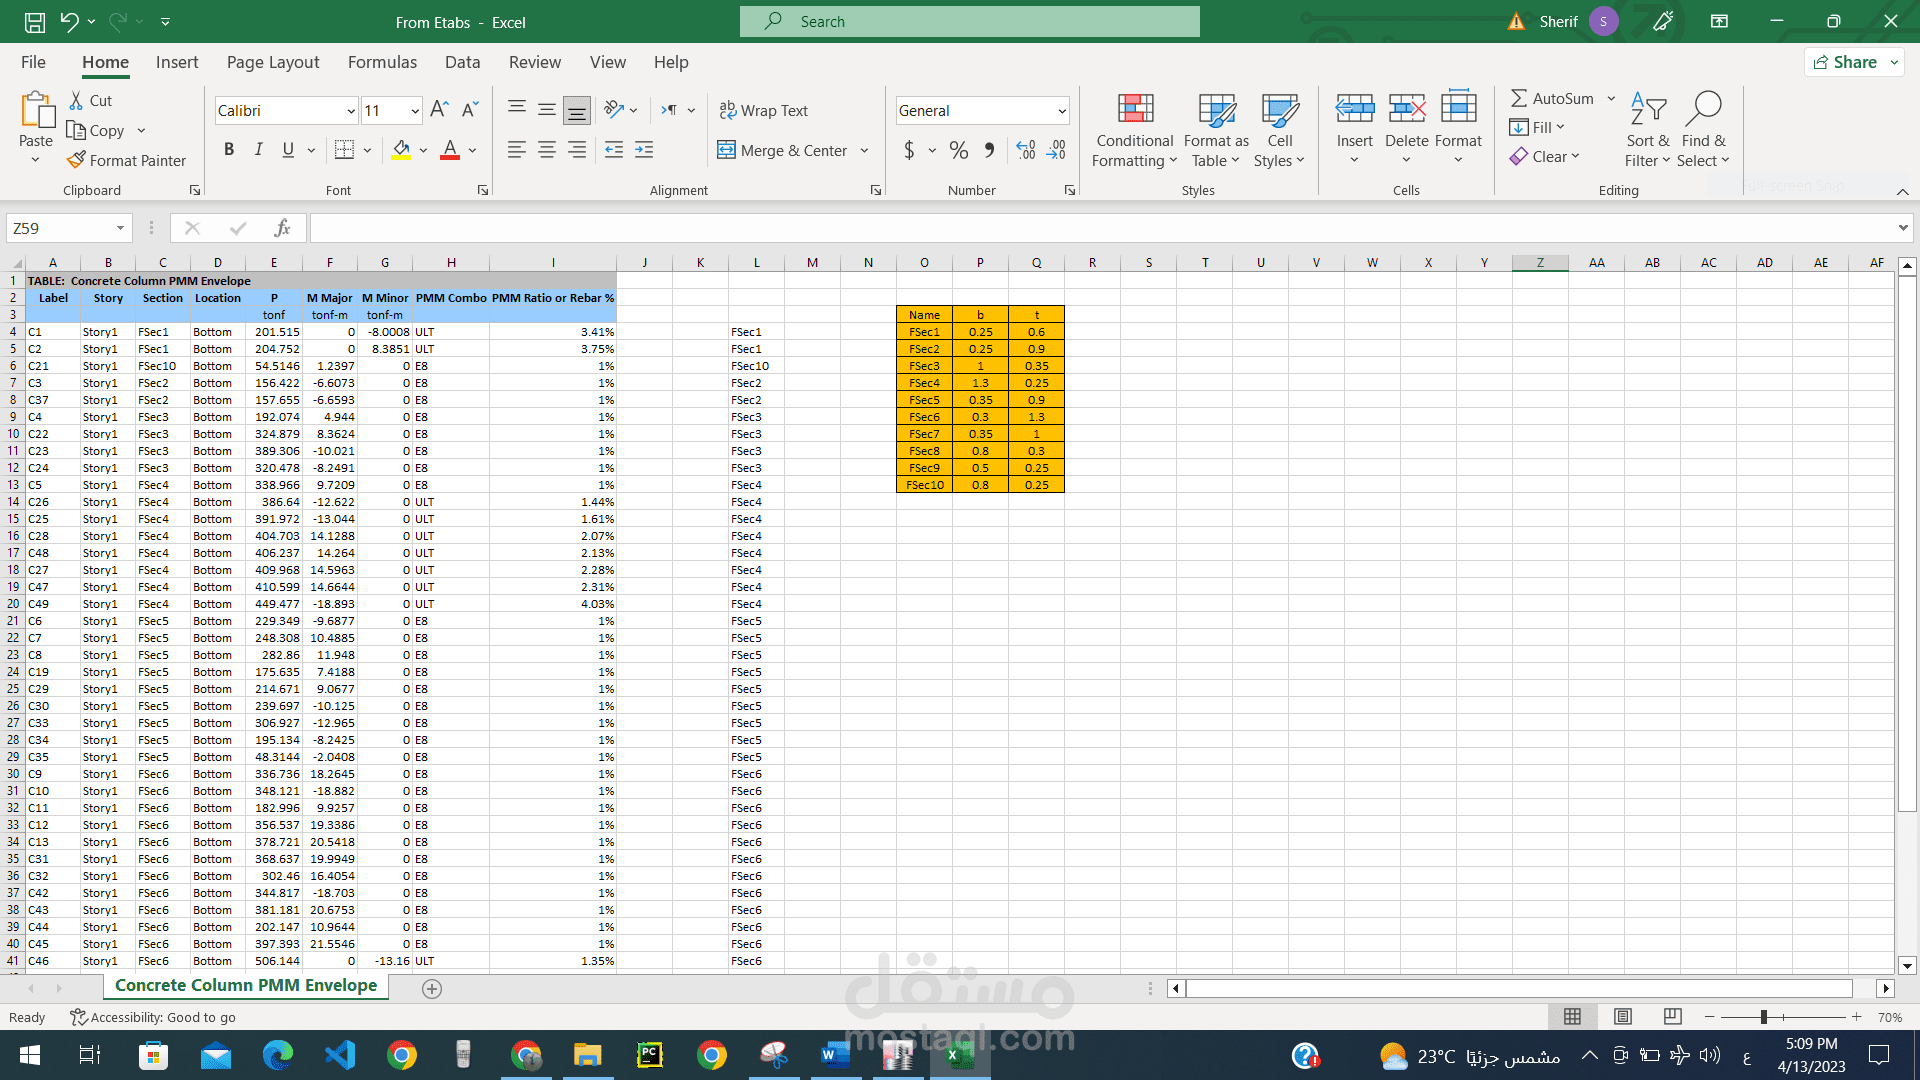Toggle Wrap Text on selected cells
The height and width of the screenshot is (1080, 1920).
[764, 110]
